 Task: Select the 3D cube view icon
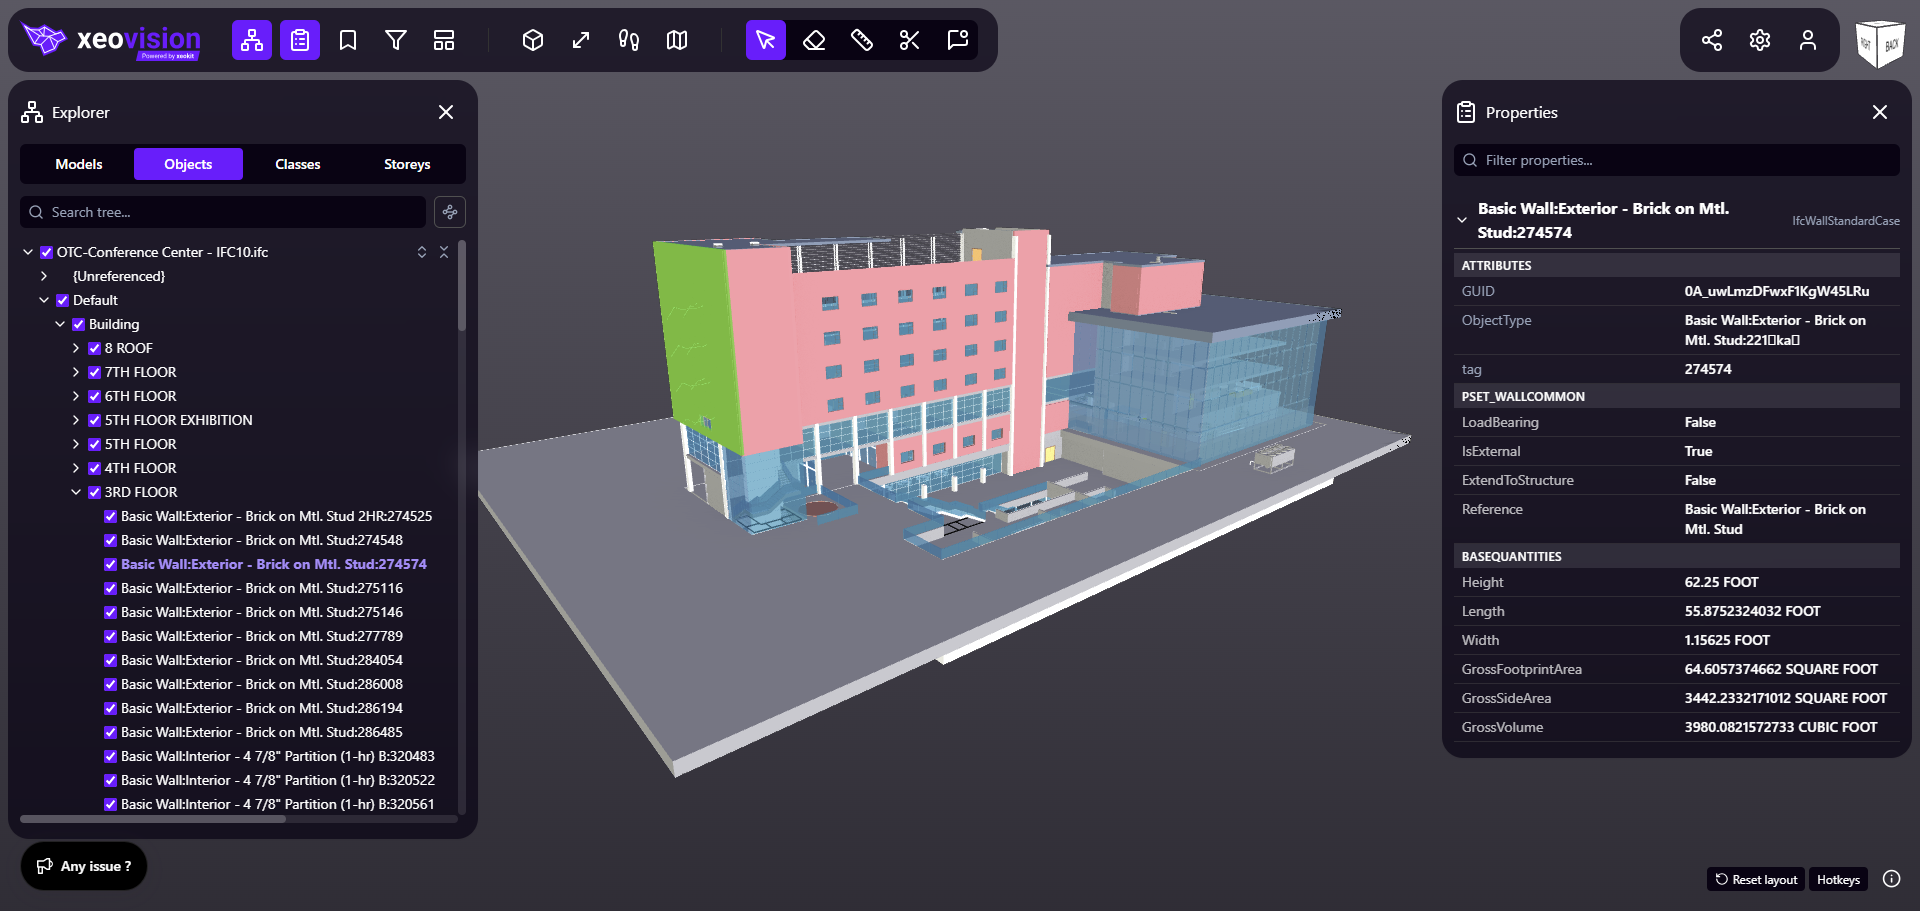point(533,40)
